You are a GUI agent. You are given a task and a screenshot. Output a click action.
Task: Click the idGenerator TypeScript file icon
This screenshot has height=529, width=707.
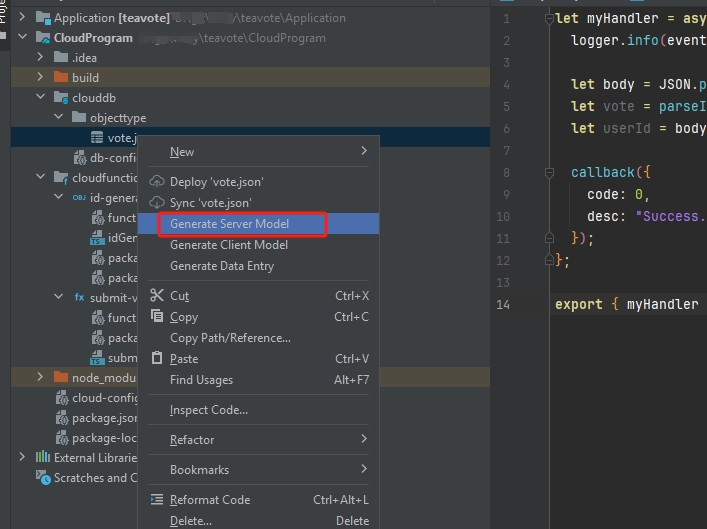point(97,238)
